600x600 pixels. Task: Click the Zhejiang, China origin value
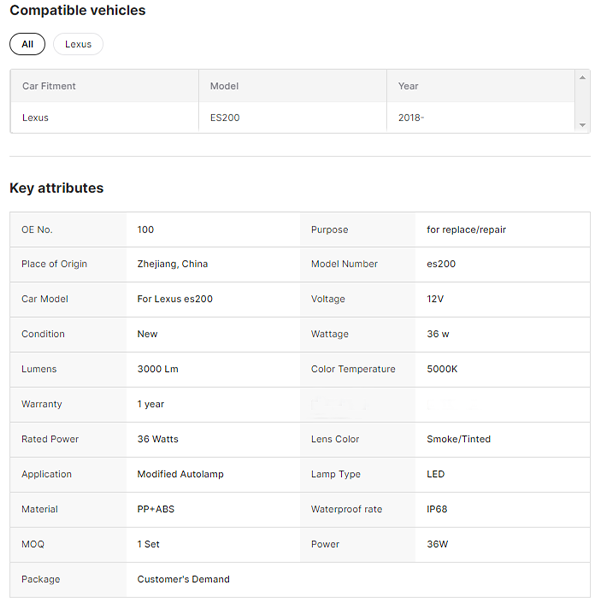tap(172, 264)
